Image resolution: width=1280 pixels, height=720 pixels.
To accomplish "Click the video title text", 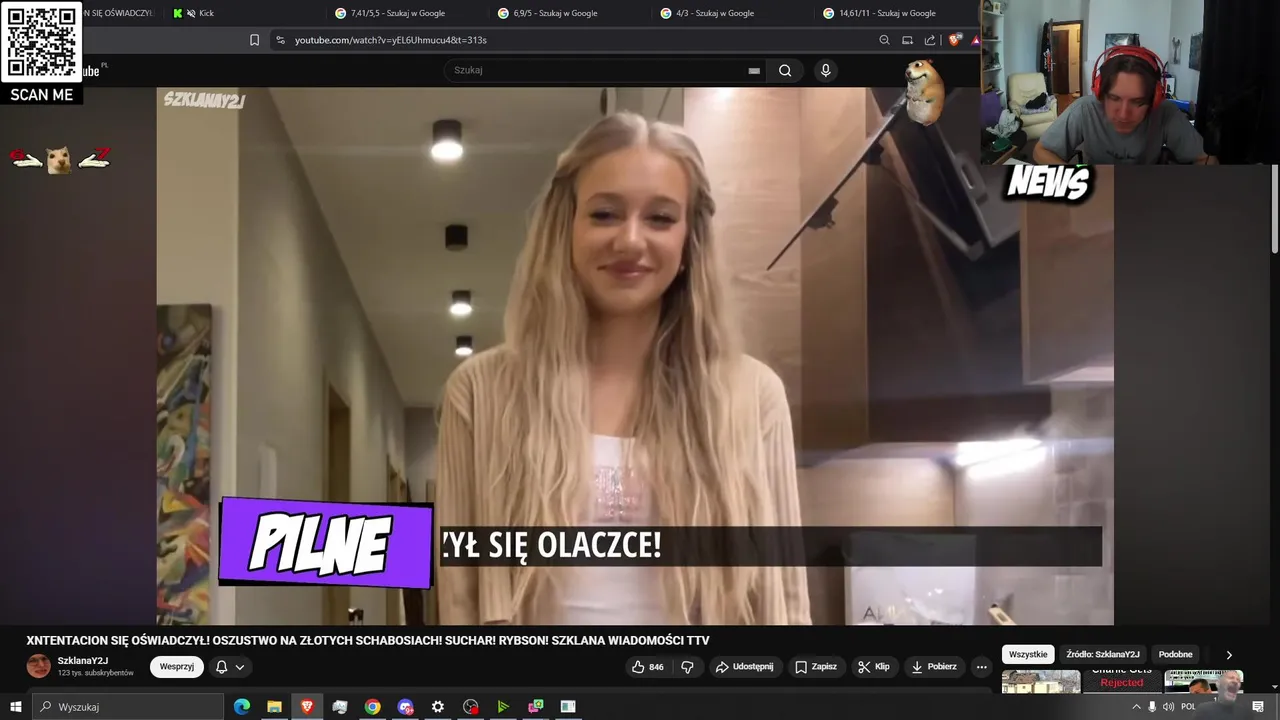I will click(367, 640).
